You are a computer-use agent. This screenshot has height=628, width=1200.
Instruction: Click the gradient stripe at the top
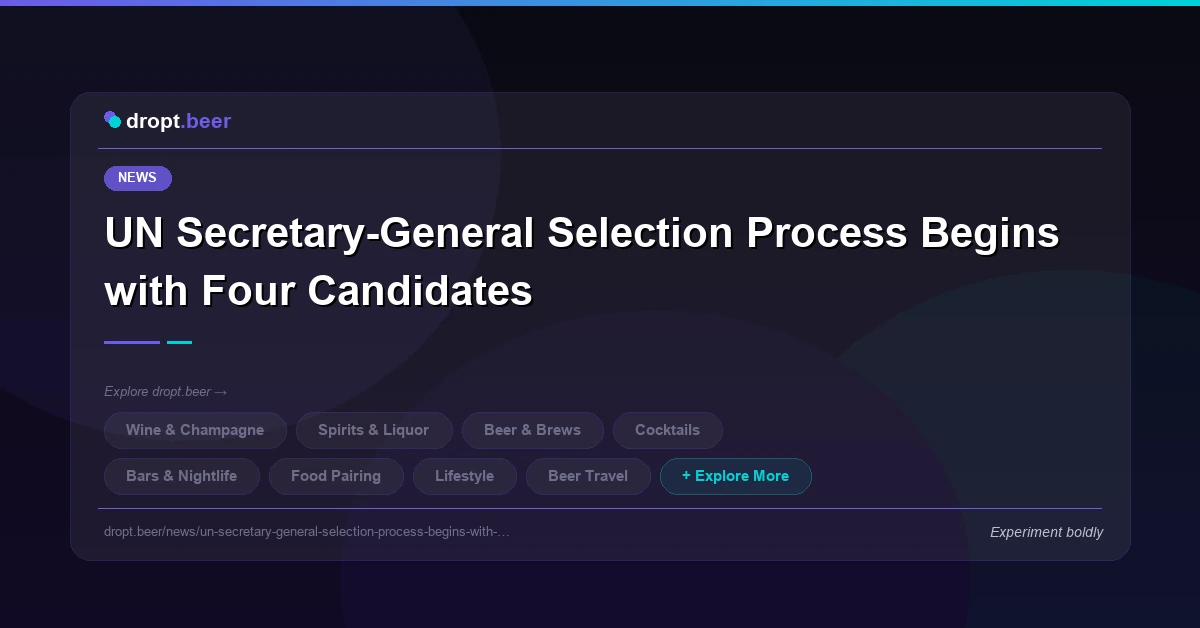tap(600, 3)
